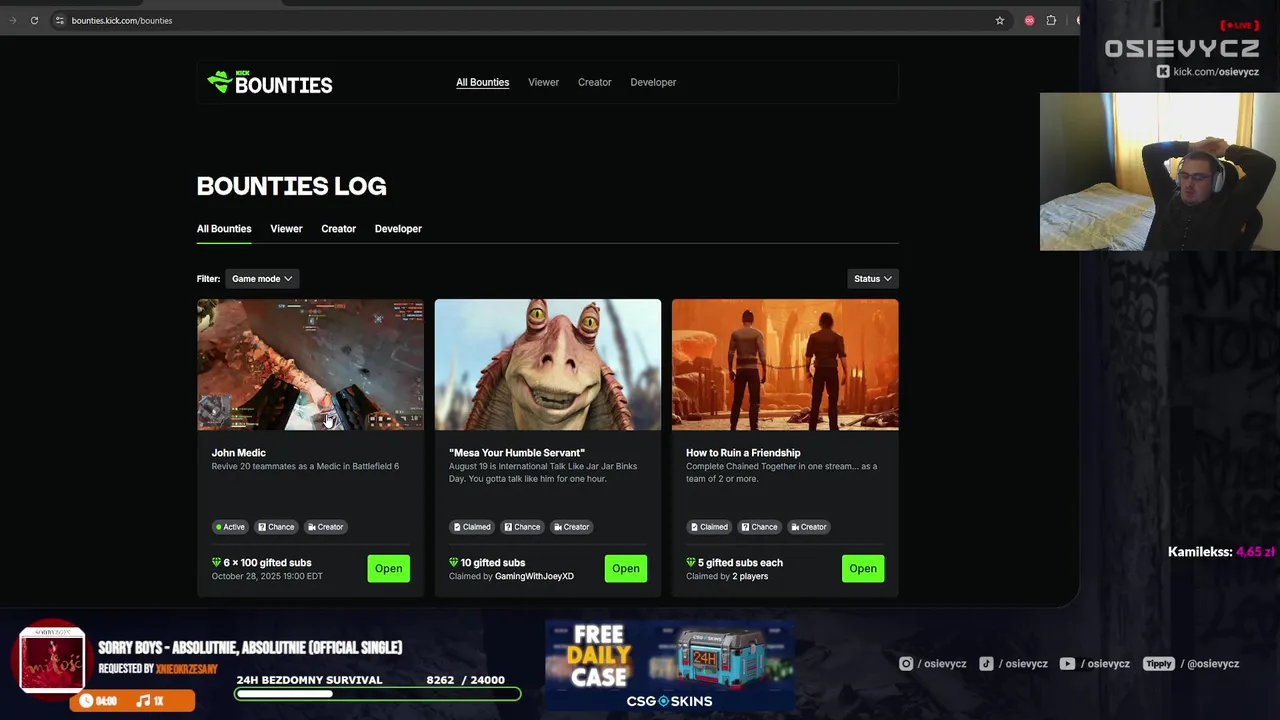
Task: Click the browser address bar URL
Action: pyautogui.click(x=122, y=20)
